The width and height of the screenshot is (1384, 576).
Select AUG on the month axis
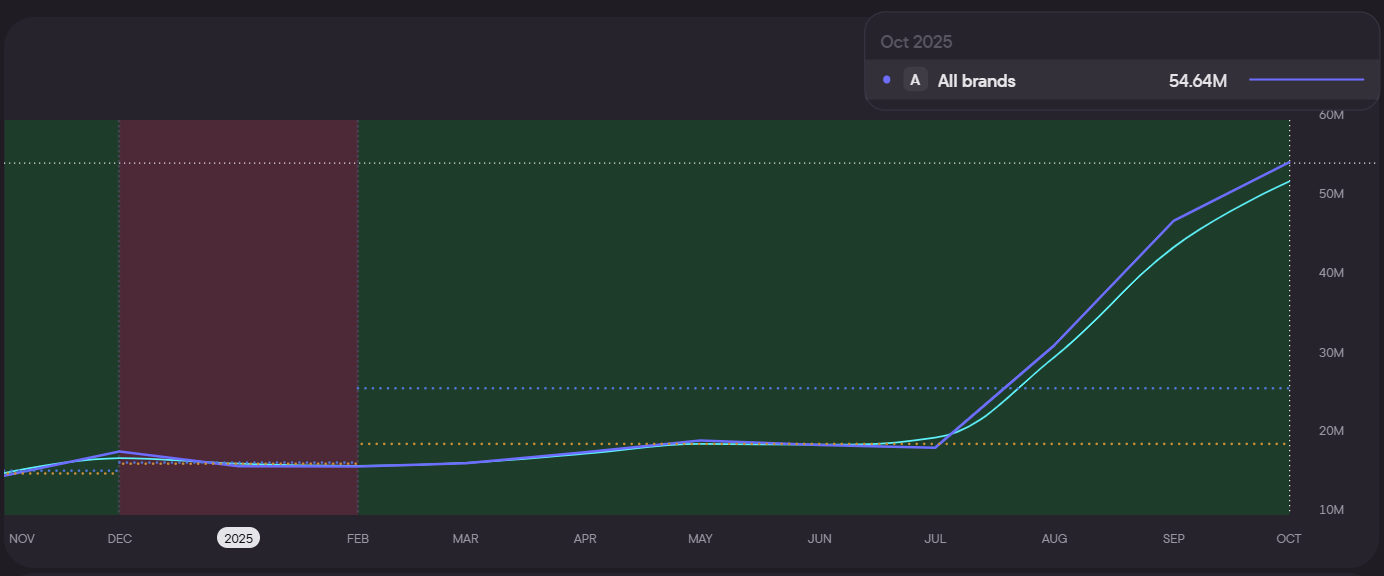[1054, 538]
